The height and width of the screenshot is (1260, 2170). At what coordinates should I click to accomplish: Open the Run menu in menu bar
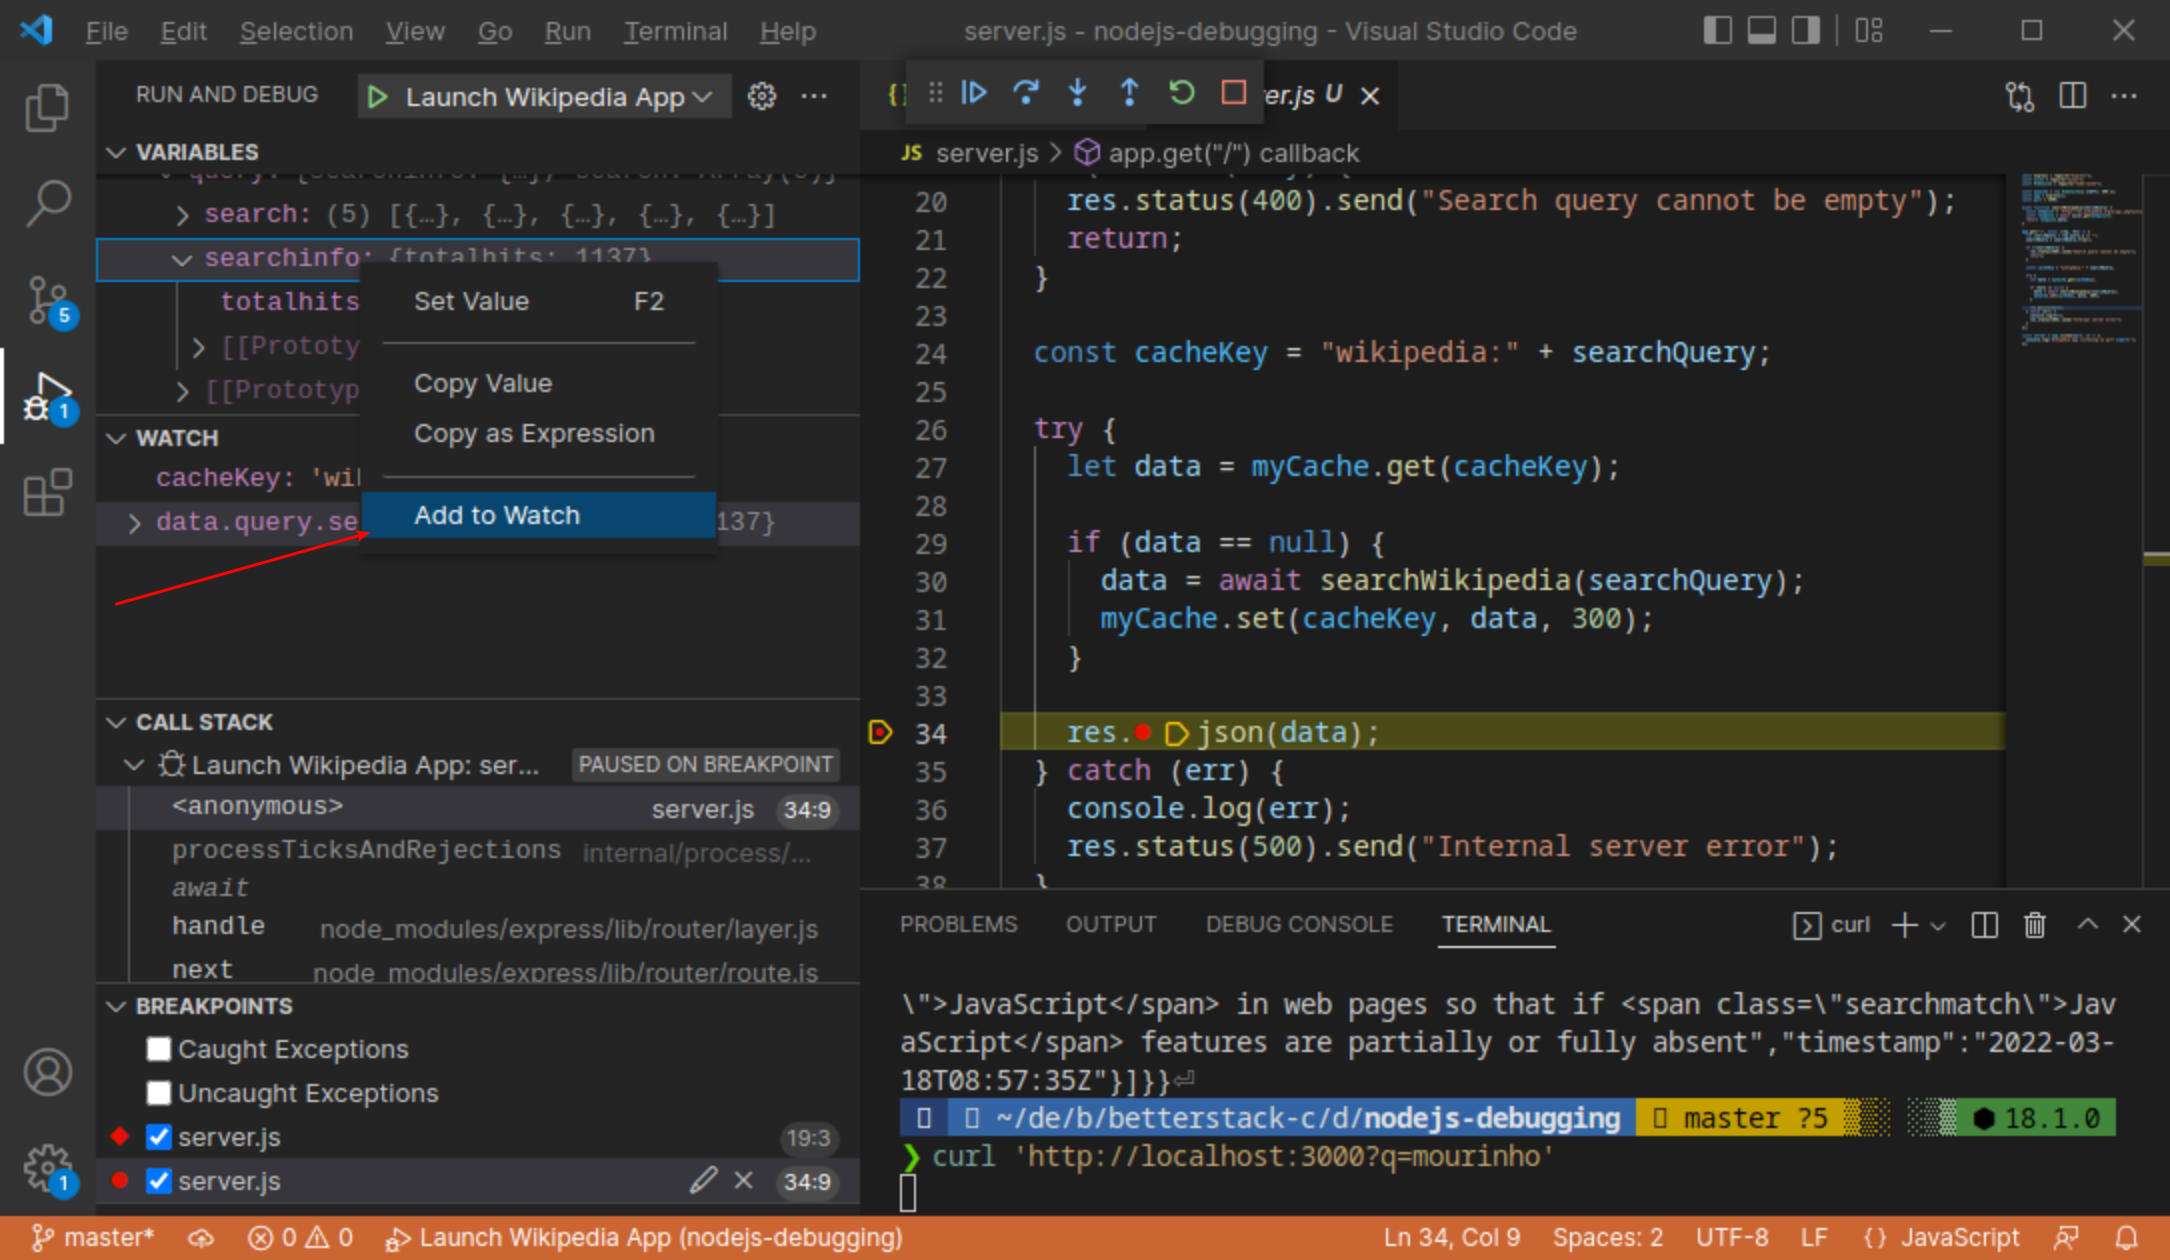[x=567, y=31]
